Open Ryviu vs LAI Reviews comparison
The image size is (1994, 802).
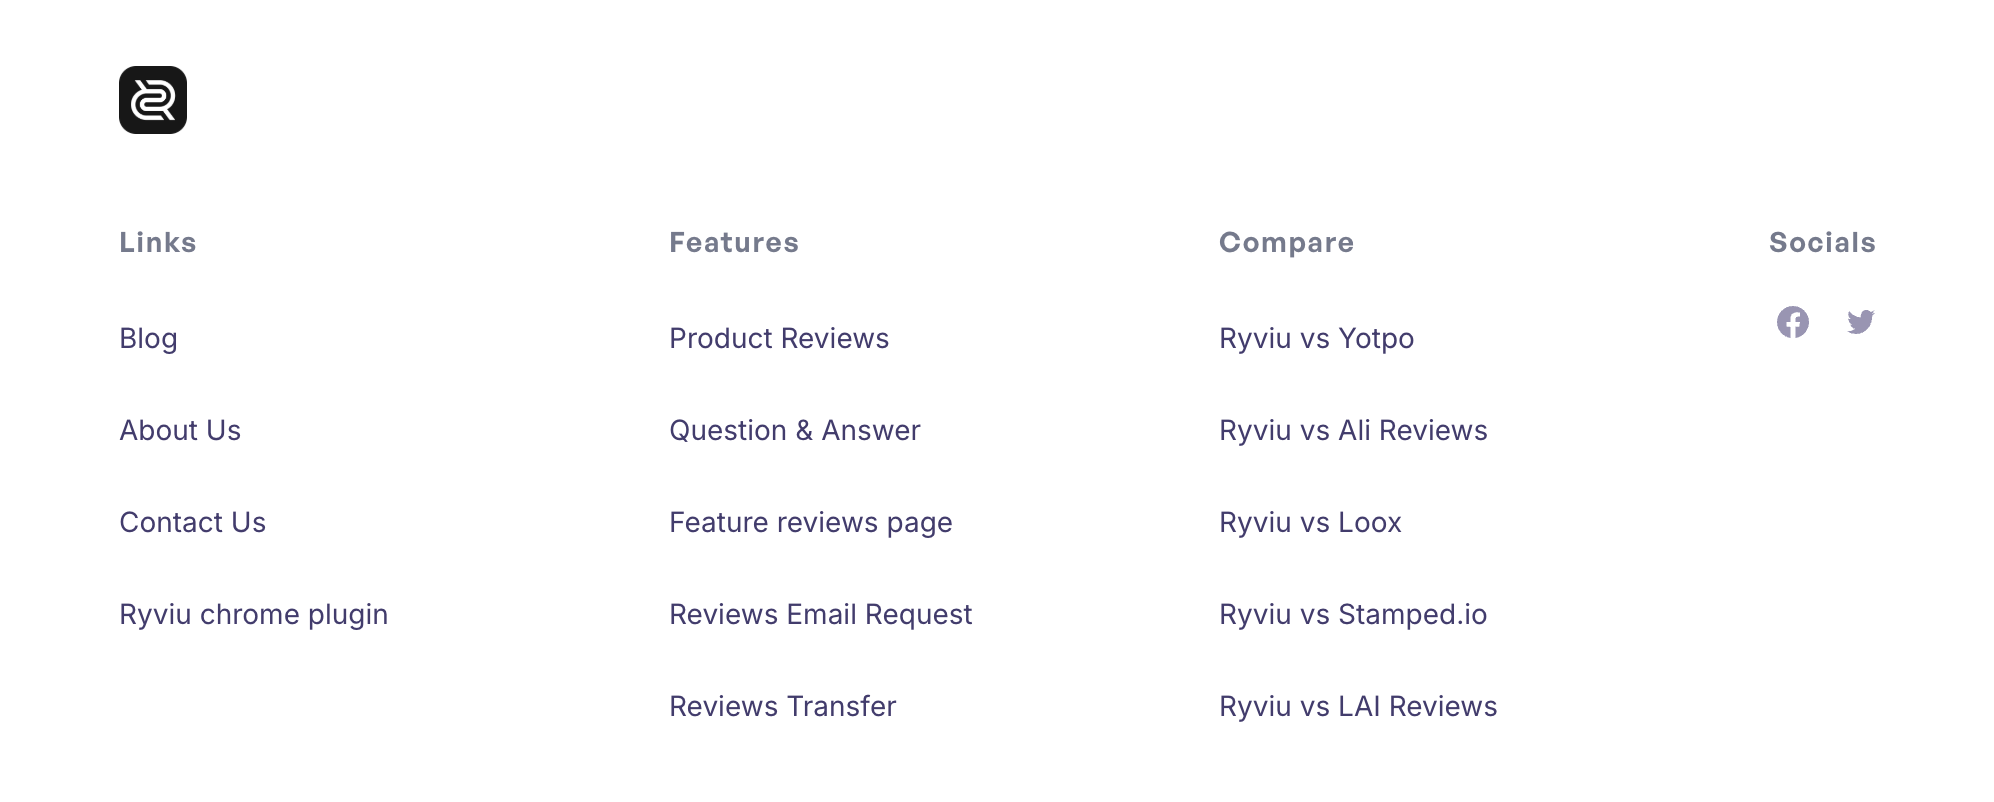1358,706
